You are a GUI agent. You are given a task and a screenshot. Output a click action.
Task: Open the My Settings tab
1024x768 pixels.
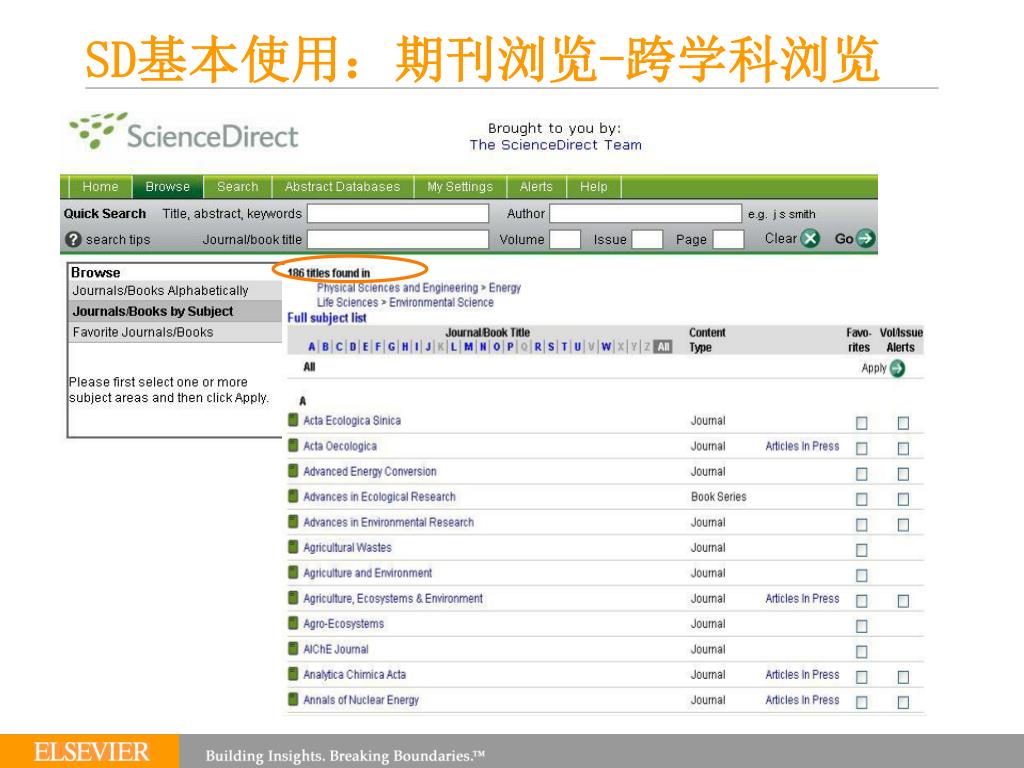click(x=460, y=187)
